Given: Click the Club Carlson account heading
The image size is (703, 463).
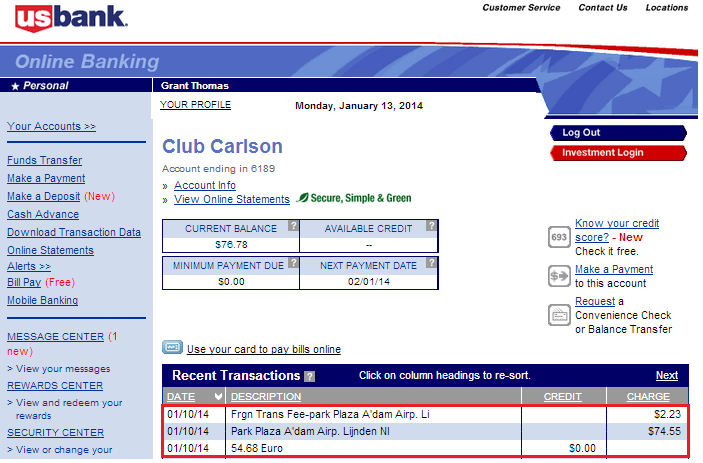Looking at the screenshot, I should [222, 147].
